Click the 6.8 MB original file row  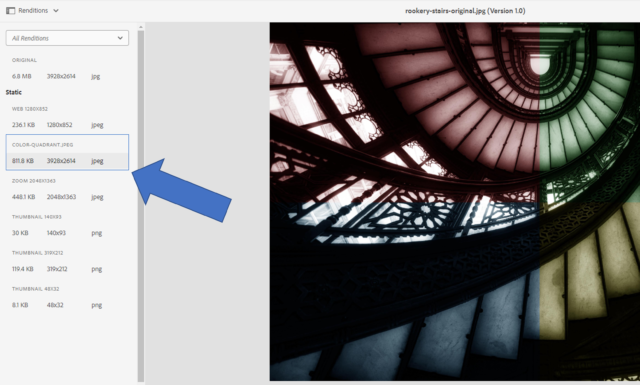pos(67,76)
